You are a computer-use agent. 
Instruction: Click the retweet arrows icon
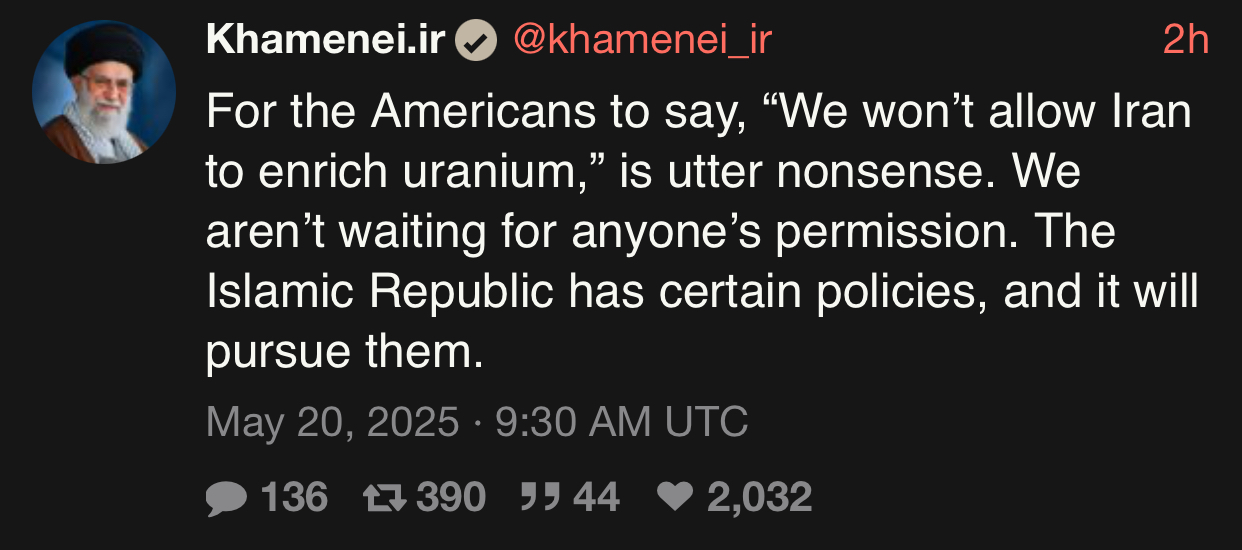click(x=385, y=497)
